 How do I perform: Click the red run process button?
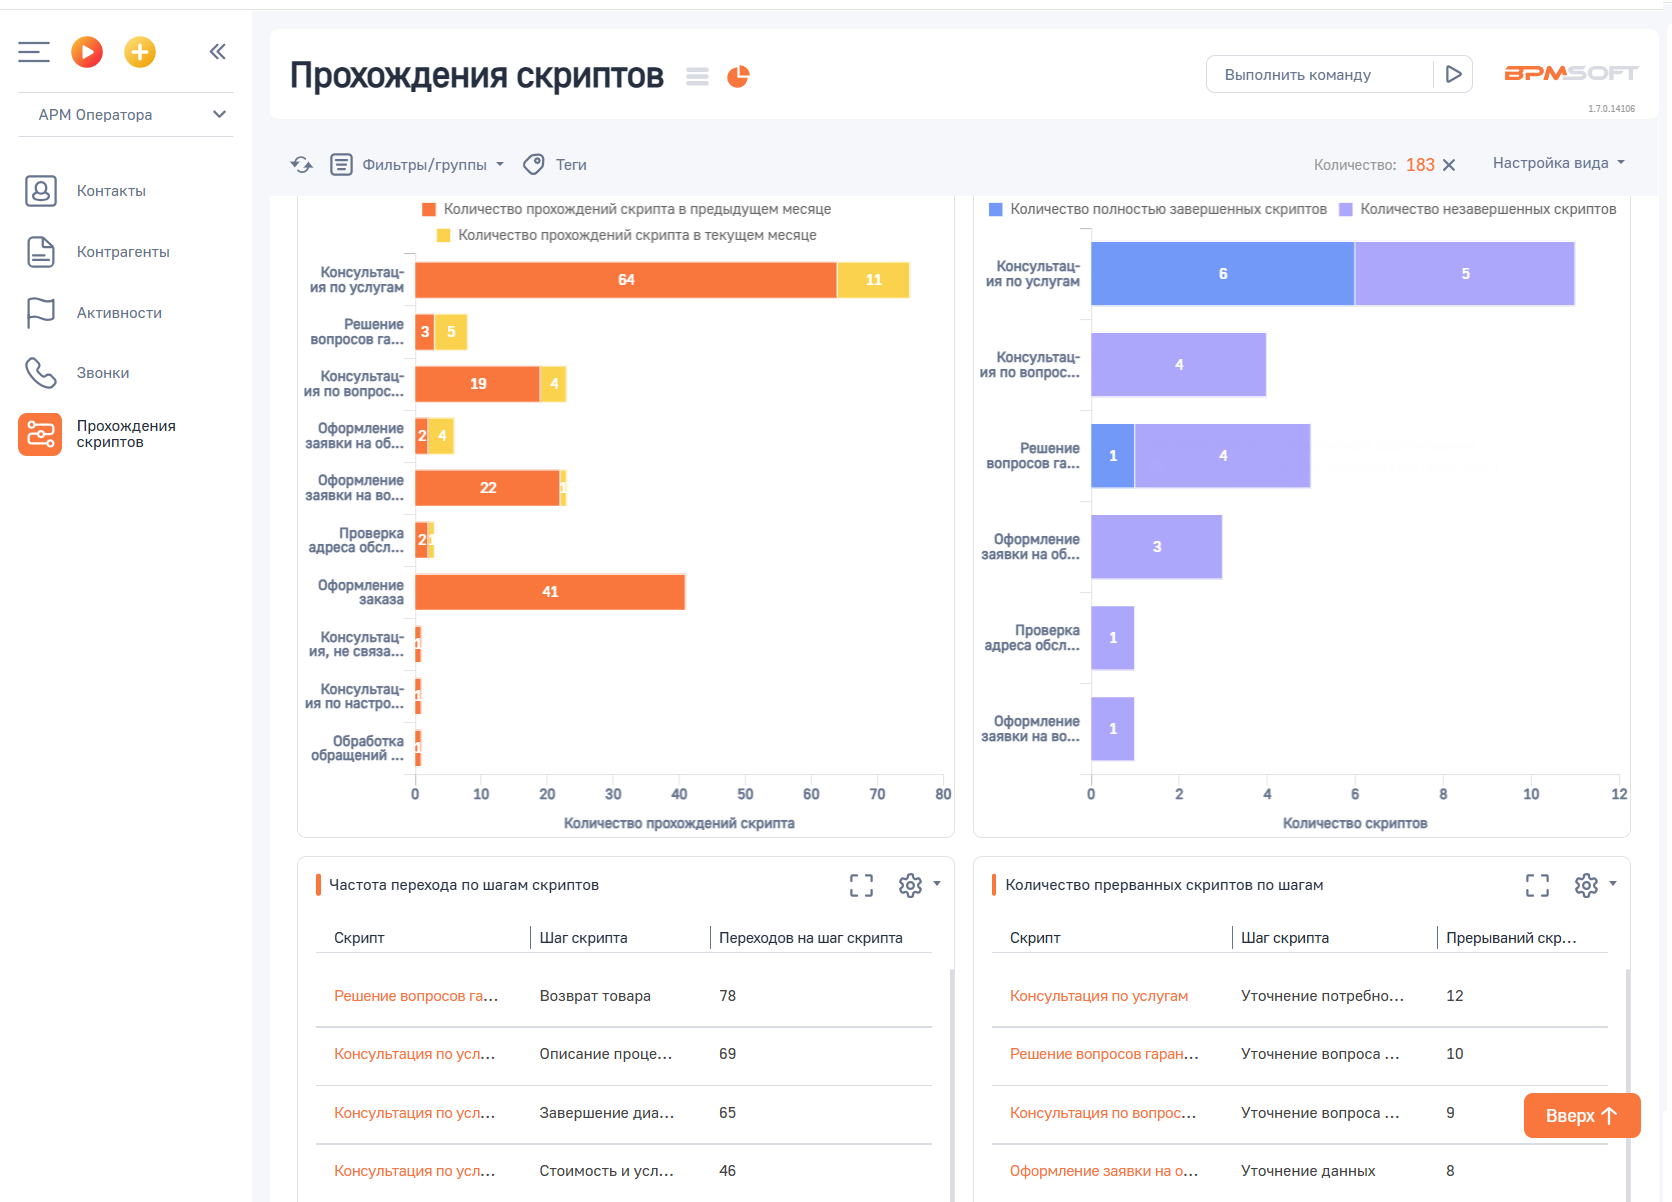[x=87, y=51]
